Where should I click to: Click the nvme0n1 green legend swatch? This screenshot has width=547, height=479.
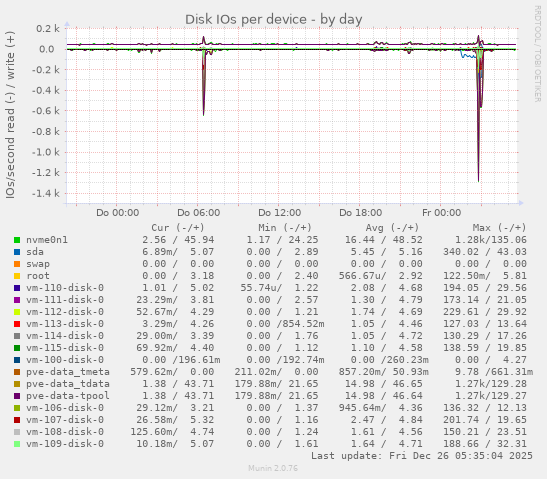click(x=17, y=240)
